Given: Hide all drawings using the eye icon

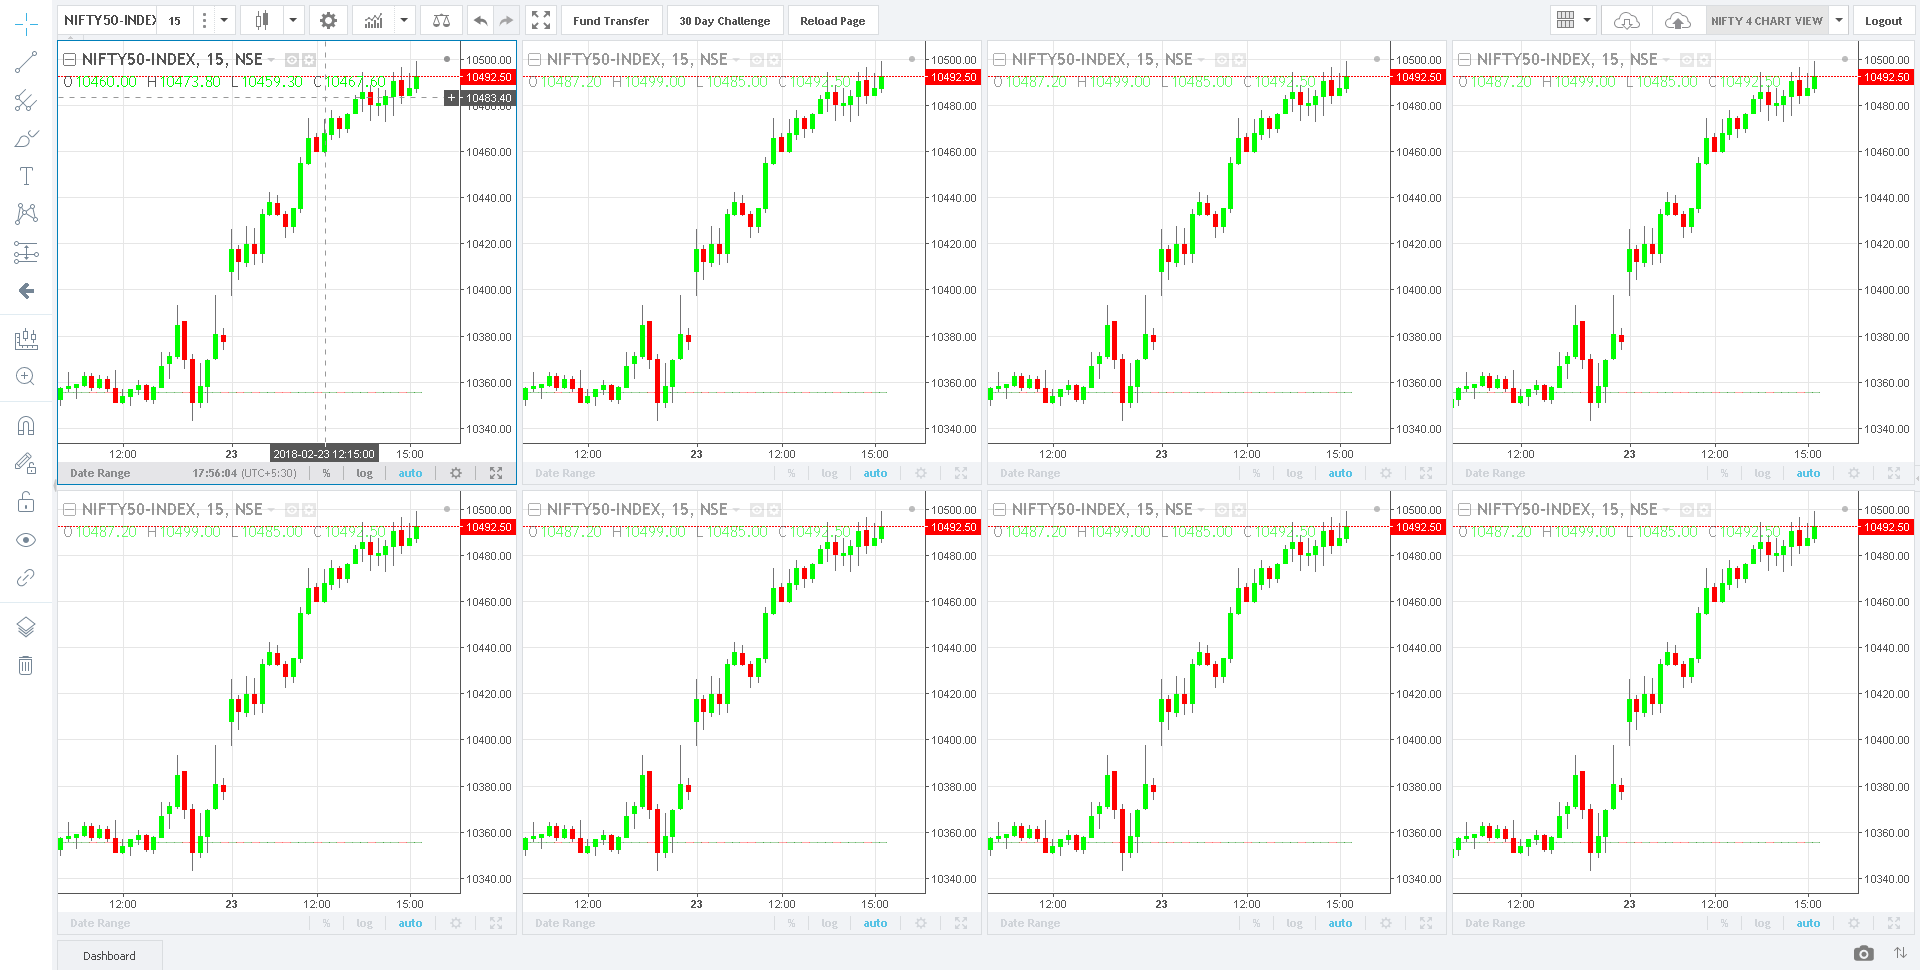Looking at the screenshot, I should [26, 539].
